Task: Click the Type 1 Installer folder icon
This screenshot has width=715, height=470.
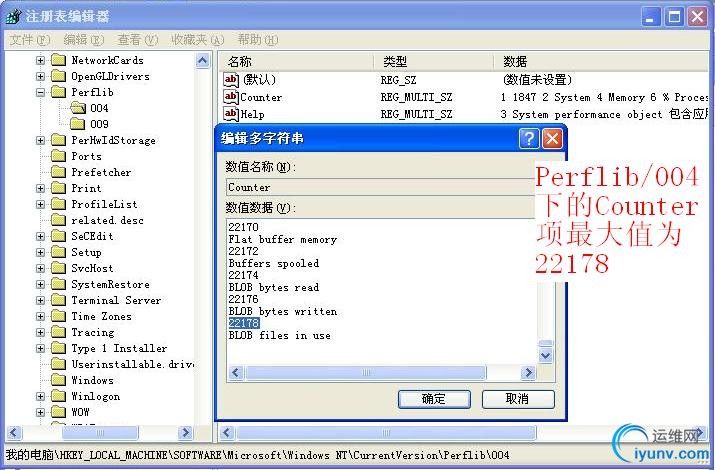Action: coord(58,348)
